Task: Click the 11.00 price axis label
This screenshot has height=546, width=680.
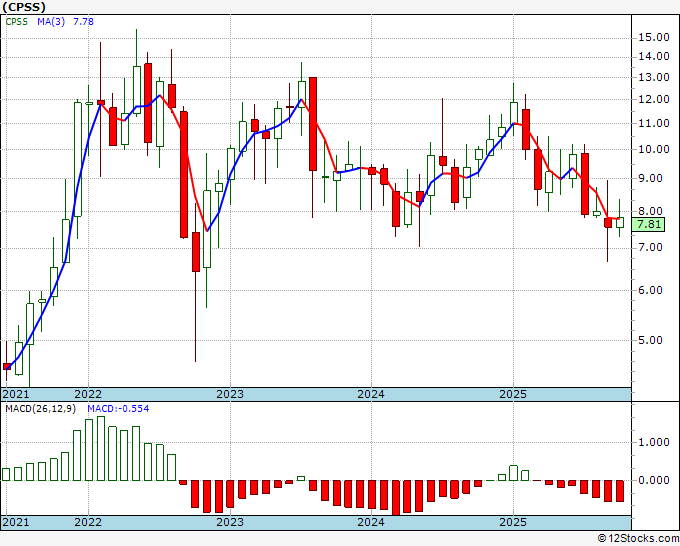Action: pos(654,124)
